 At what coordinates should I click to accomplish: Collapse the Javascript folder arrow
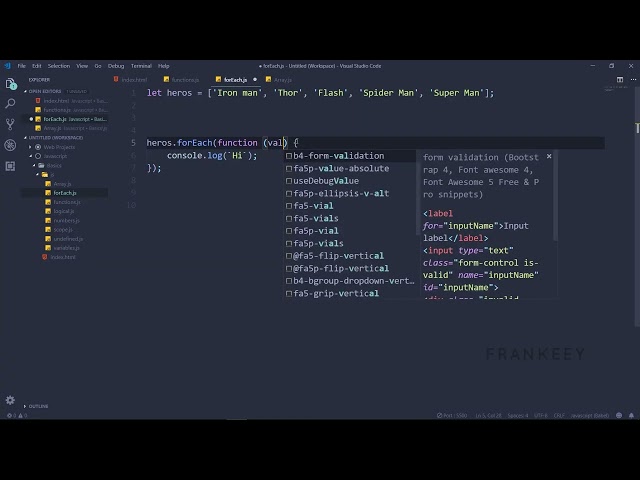[x=30, y=156]
